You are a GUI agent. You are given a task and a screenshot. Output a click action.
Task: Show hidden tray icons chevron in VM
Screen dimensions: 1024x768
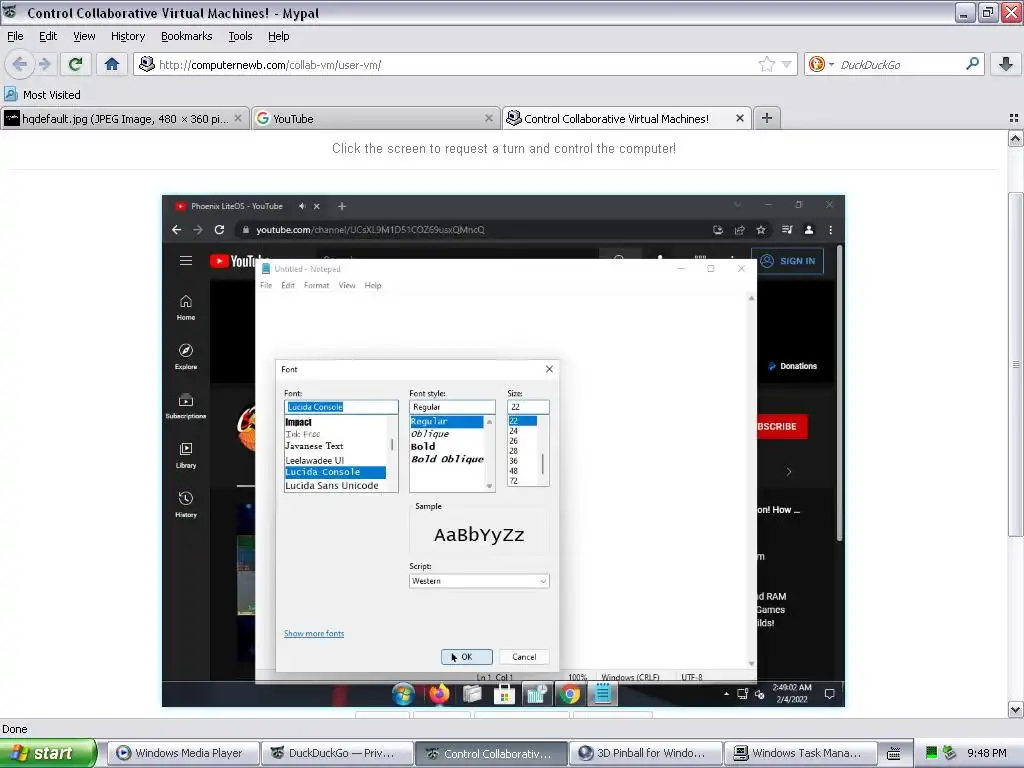click(x=726, y=694)
